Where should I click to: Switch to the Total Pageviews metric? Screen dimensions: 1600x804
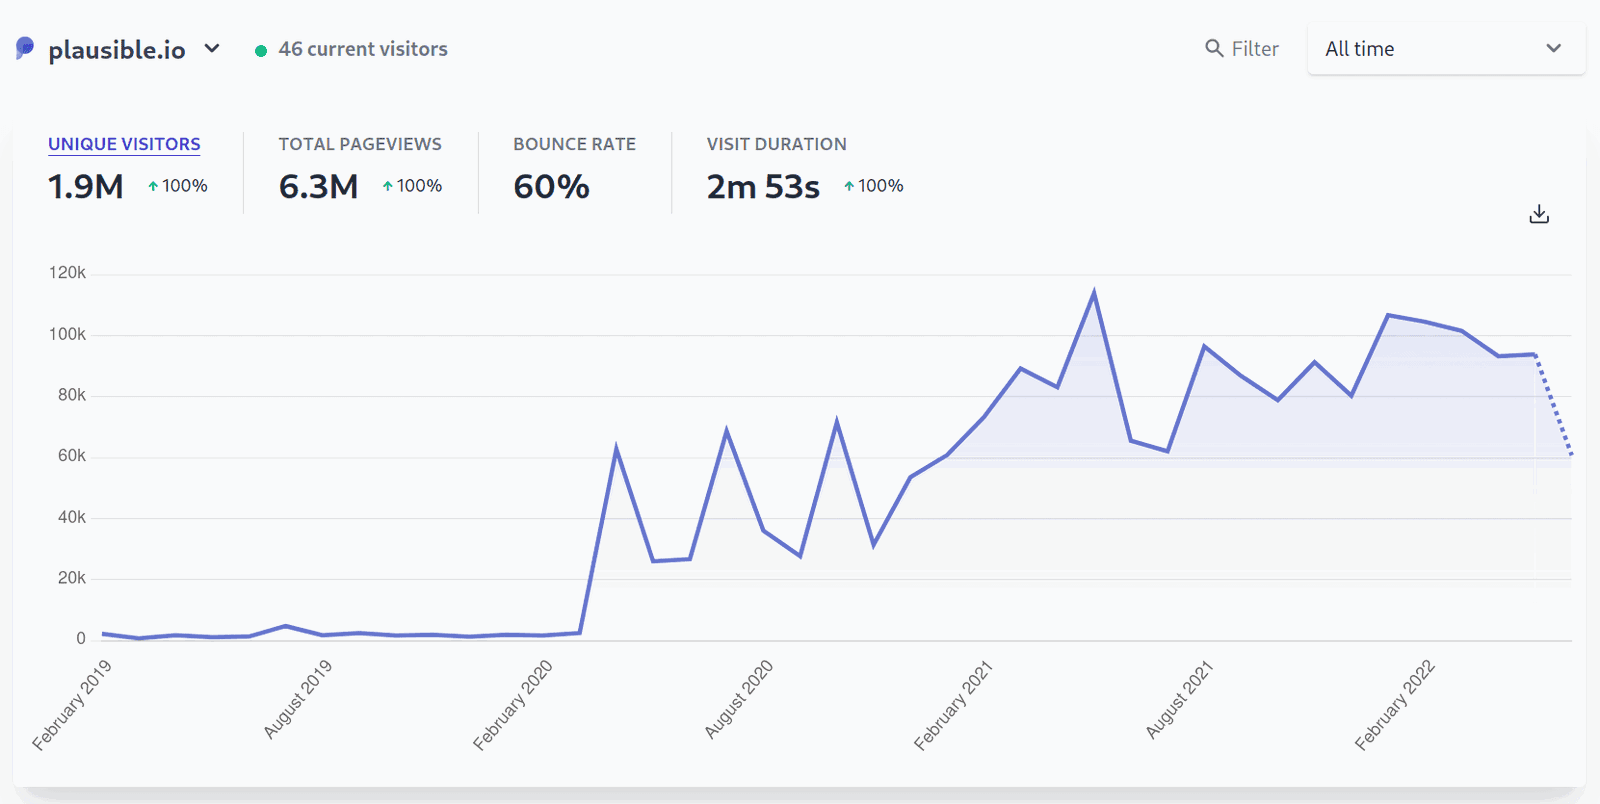(x=360, y=144)
